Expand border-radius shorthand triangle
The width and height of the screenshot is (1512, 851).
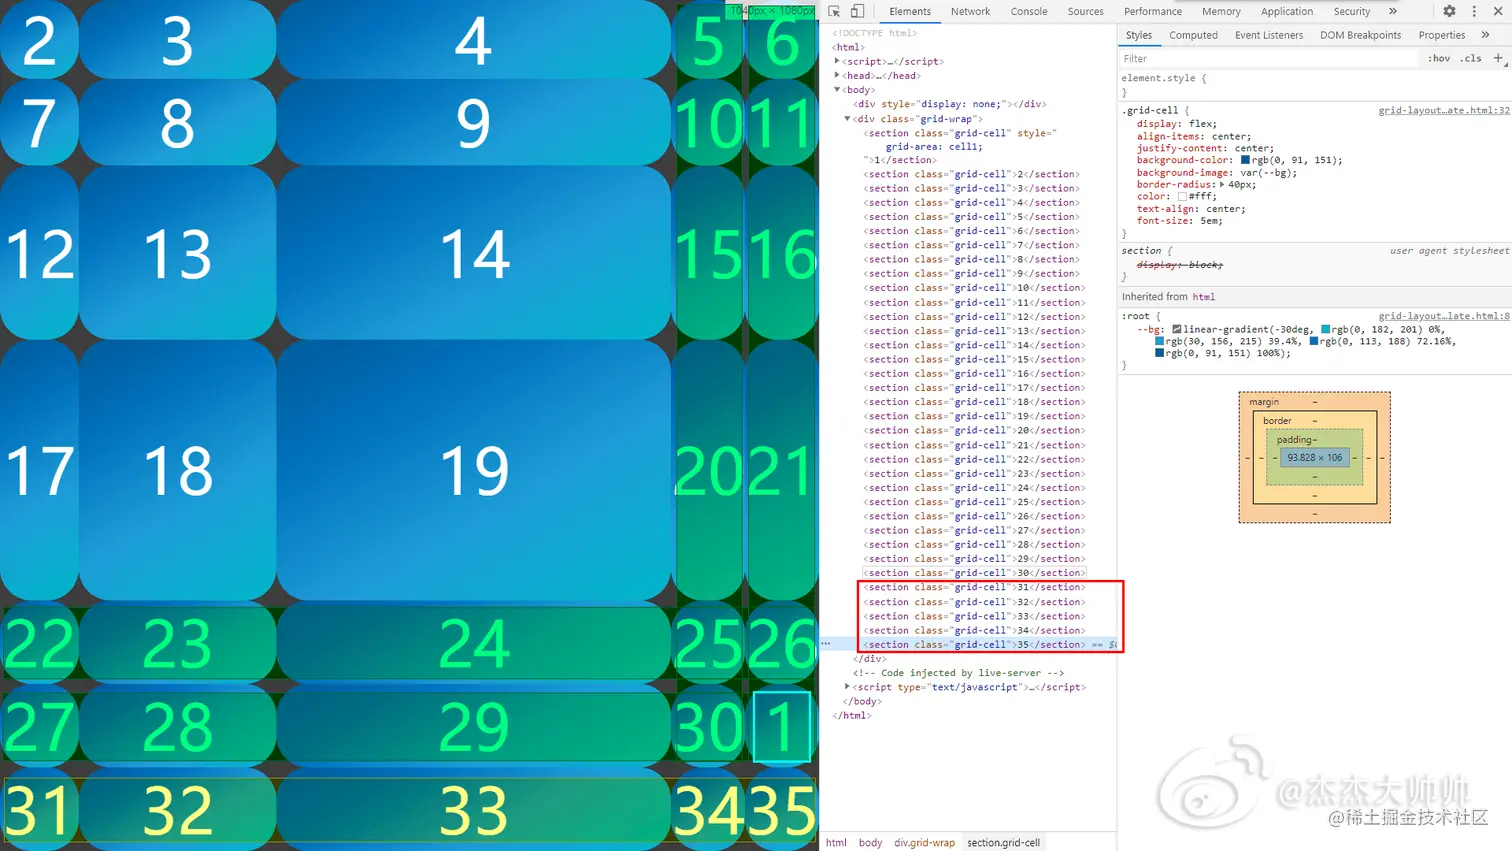point(1222,184)
